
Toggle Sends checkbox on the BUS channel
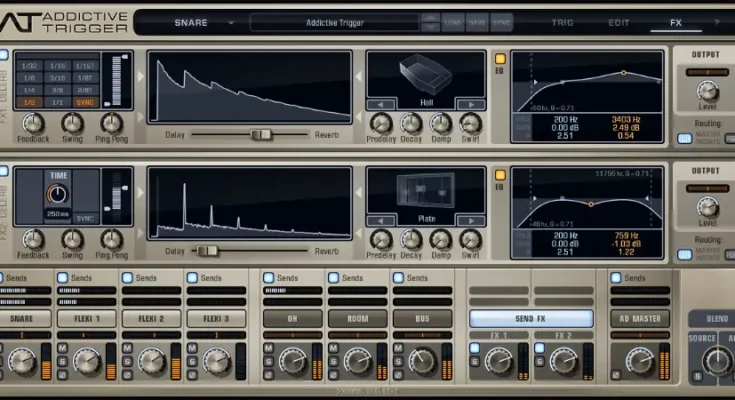pyautogui.click(x=398, y=277)
